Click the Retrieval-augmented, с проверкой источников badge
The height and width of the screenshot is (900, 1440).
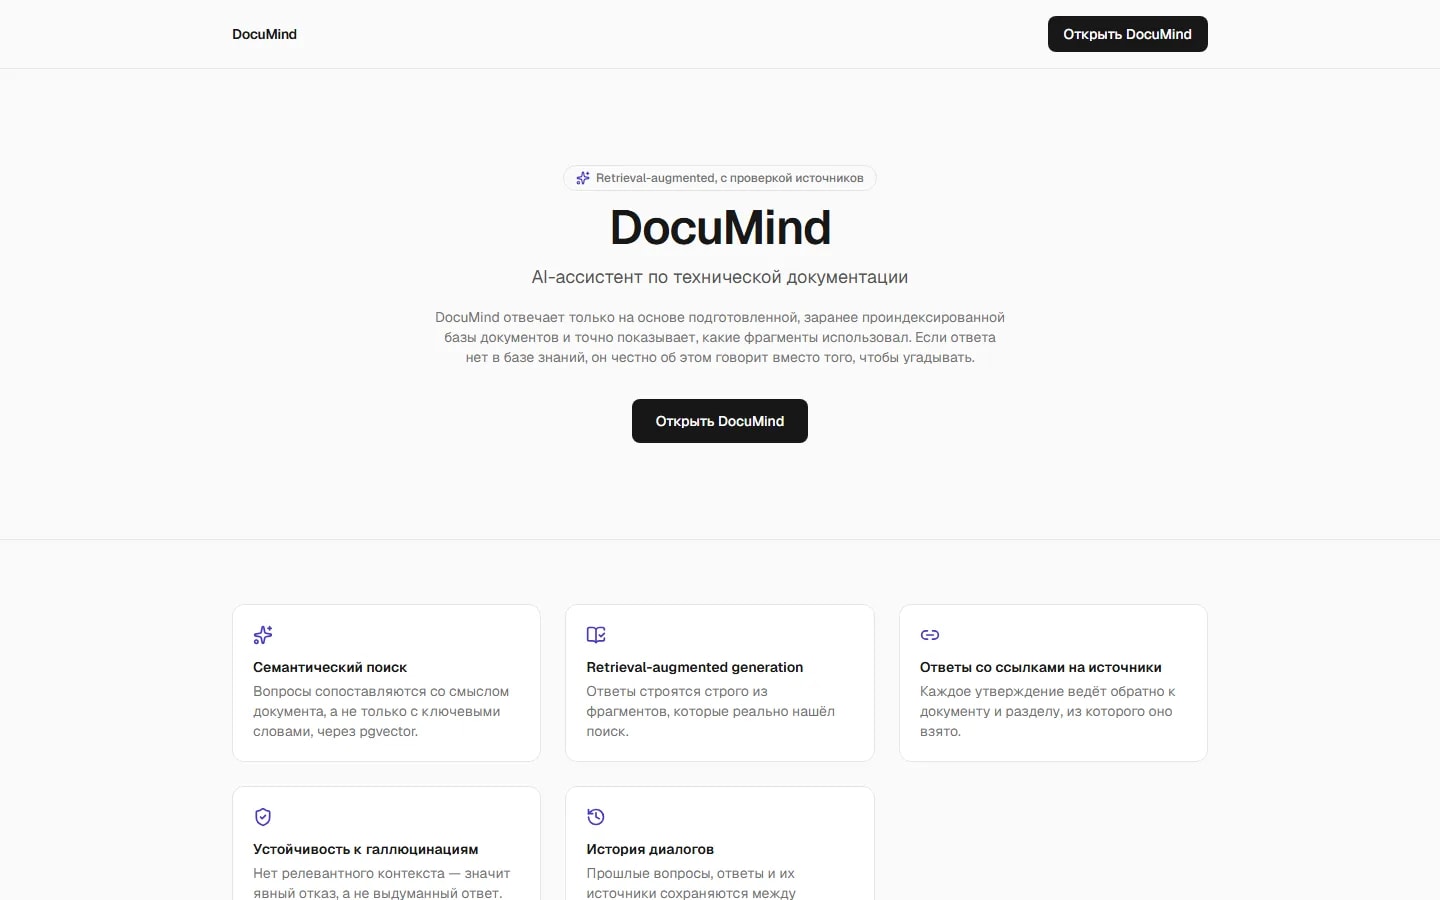(x=720, y=178)
